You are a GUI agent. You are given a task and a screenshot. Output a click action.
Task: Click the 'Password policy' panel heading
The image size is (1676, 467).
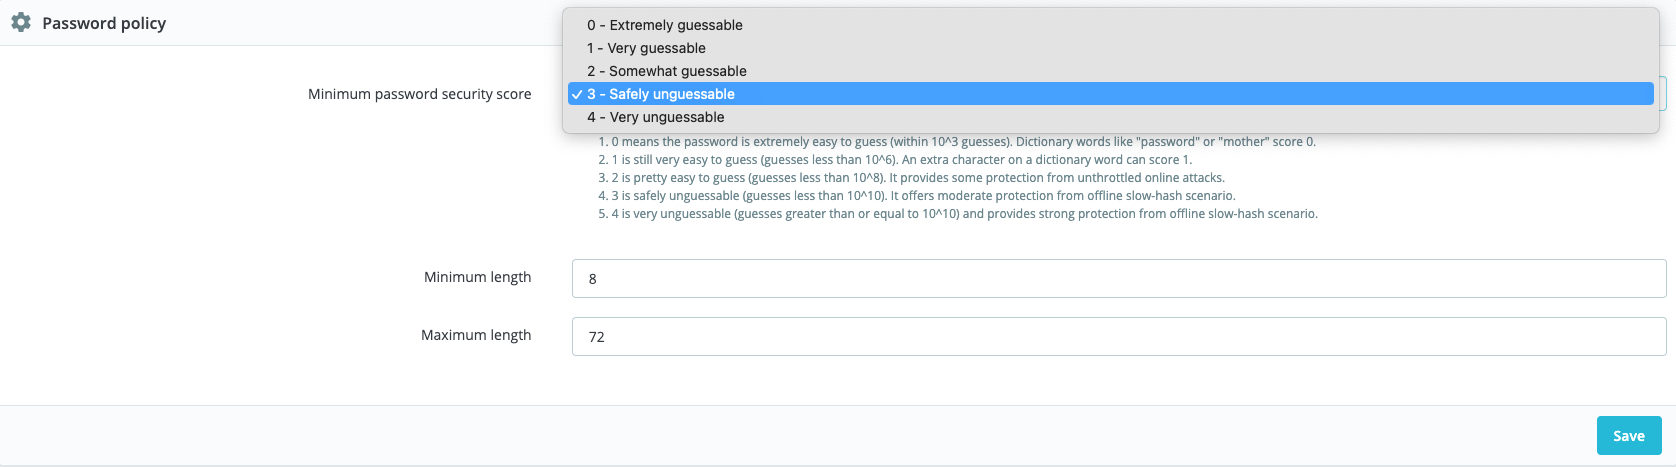[104, 23]
